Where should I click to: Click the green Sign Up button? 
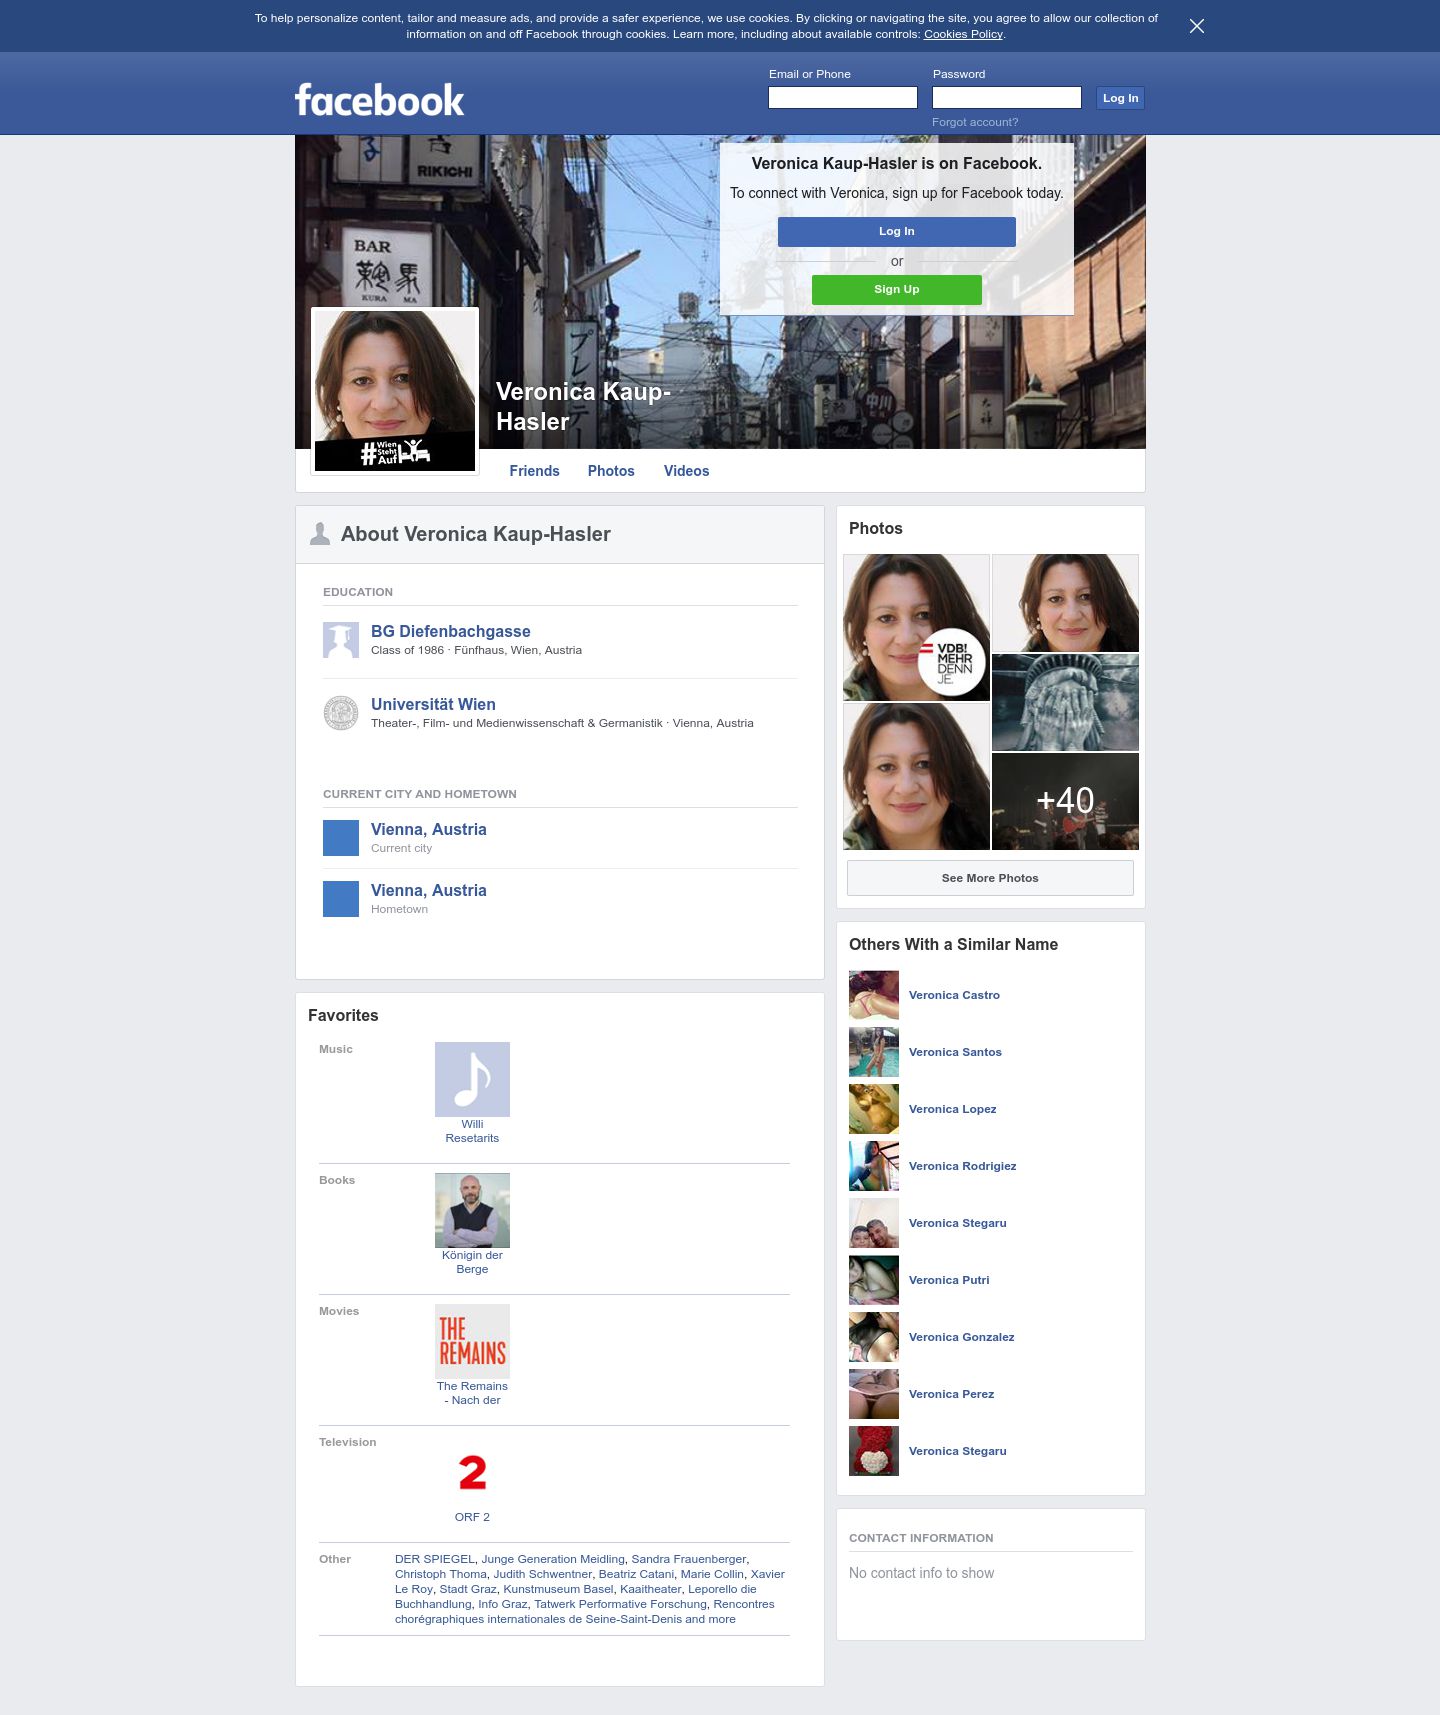(x=897, y=289)
